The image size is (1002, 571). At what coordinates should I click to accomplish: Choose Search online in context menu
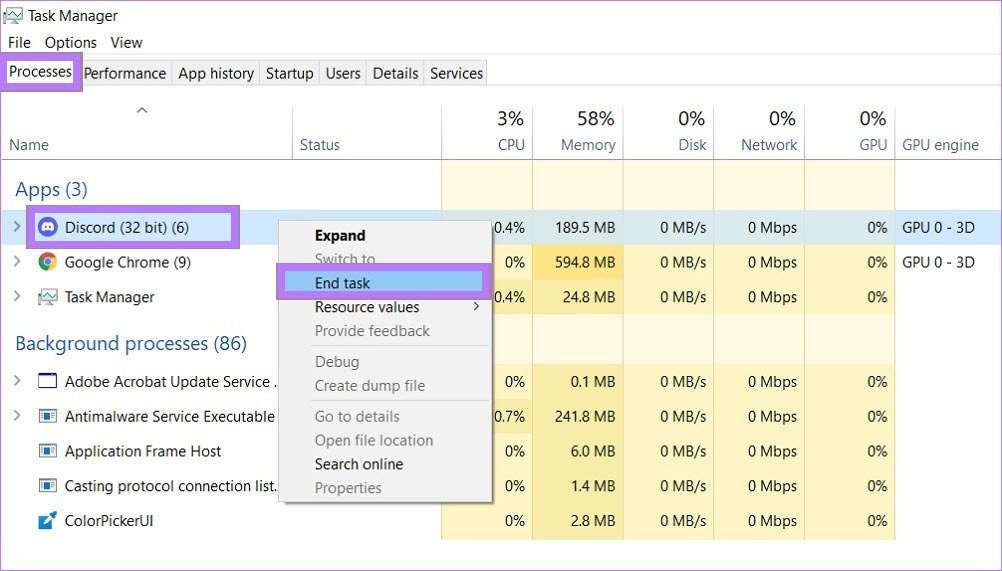(x=385, y=464)
